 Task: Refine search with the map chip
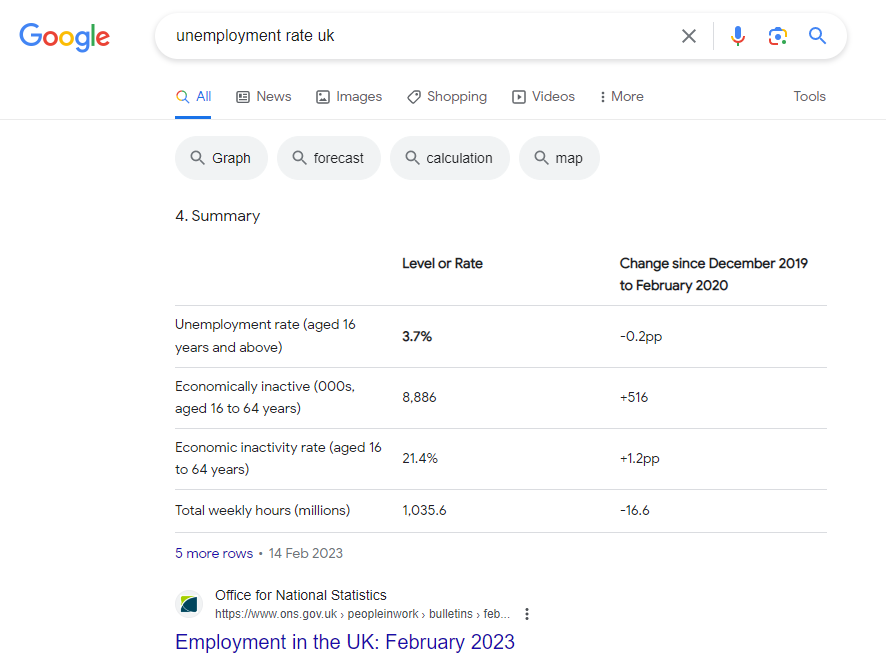tap(559, 158)
